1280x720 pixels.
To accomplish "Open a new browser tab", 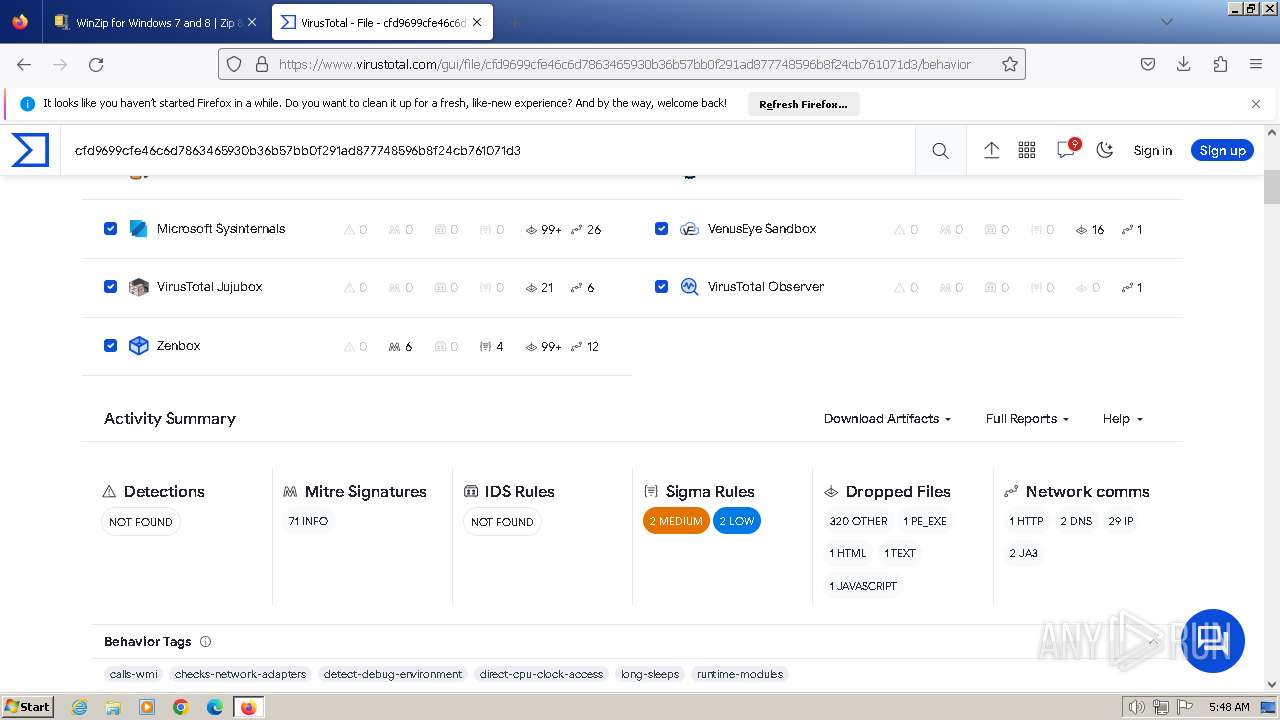I will pos(514,22).
